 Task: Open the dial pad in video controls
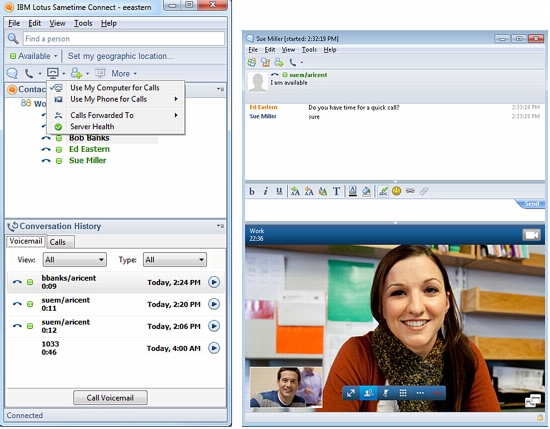[x=403, y=393]
